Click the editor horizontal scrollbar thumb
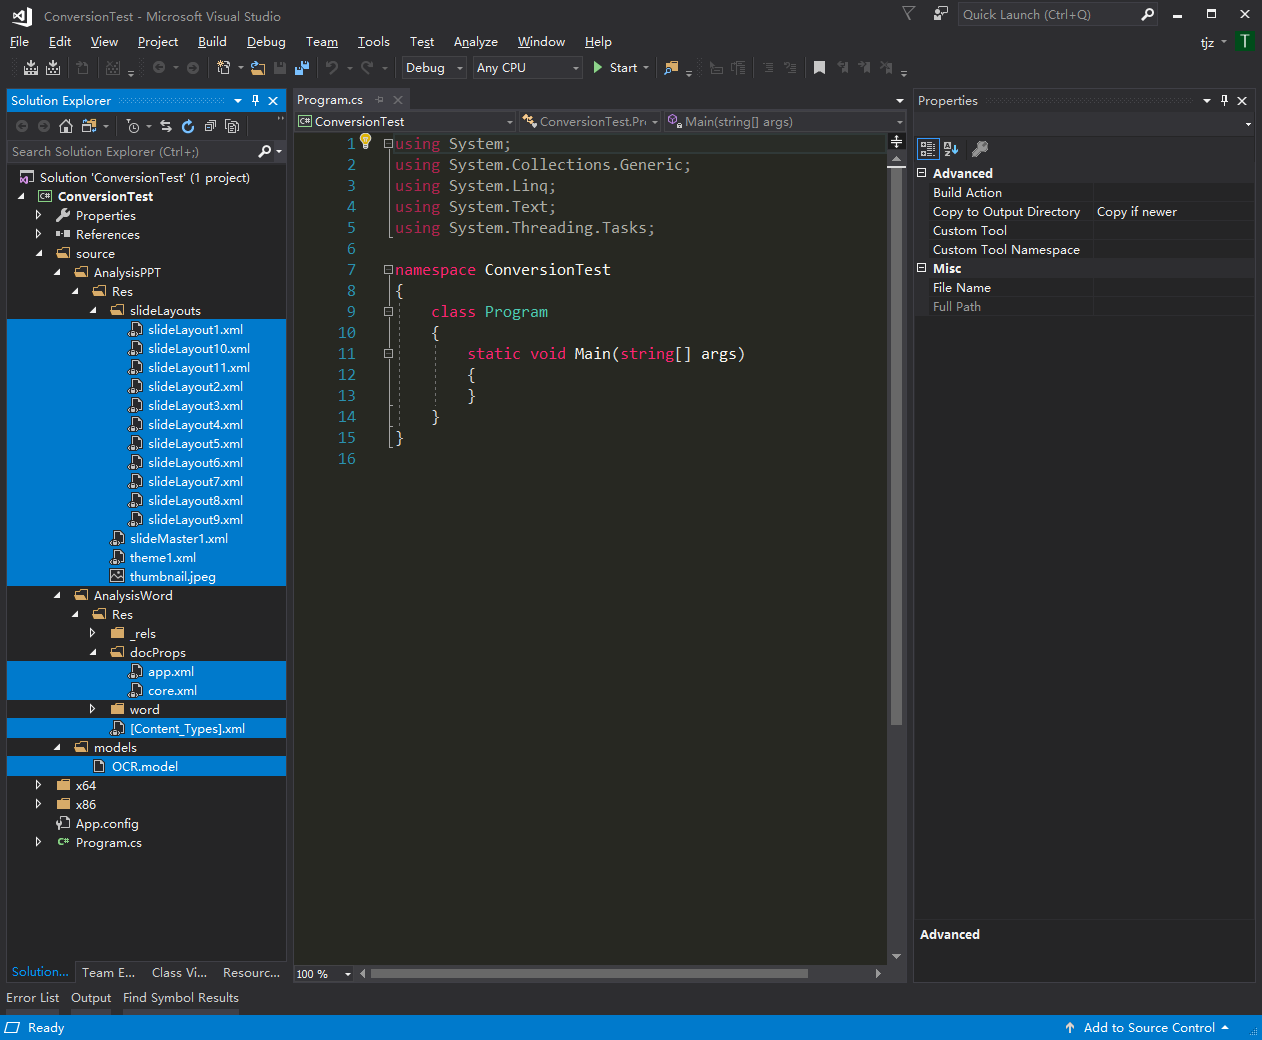 point(589,973)
